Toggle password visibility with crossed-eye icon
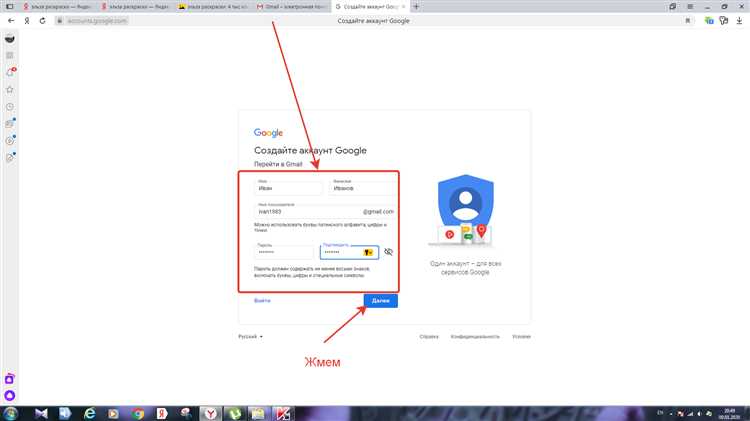The height and width of the screenshot is (421, 750). coord(388,252)
